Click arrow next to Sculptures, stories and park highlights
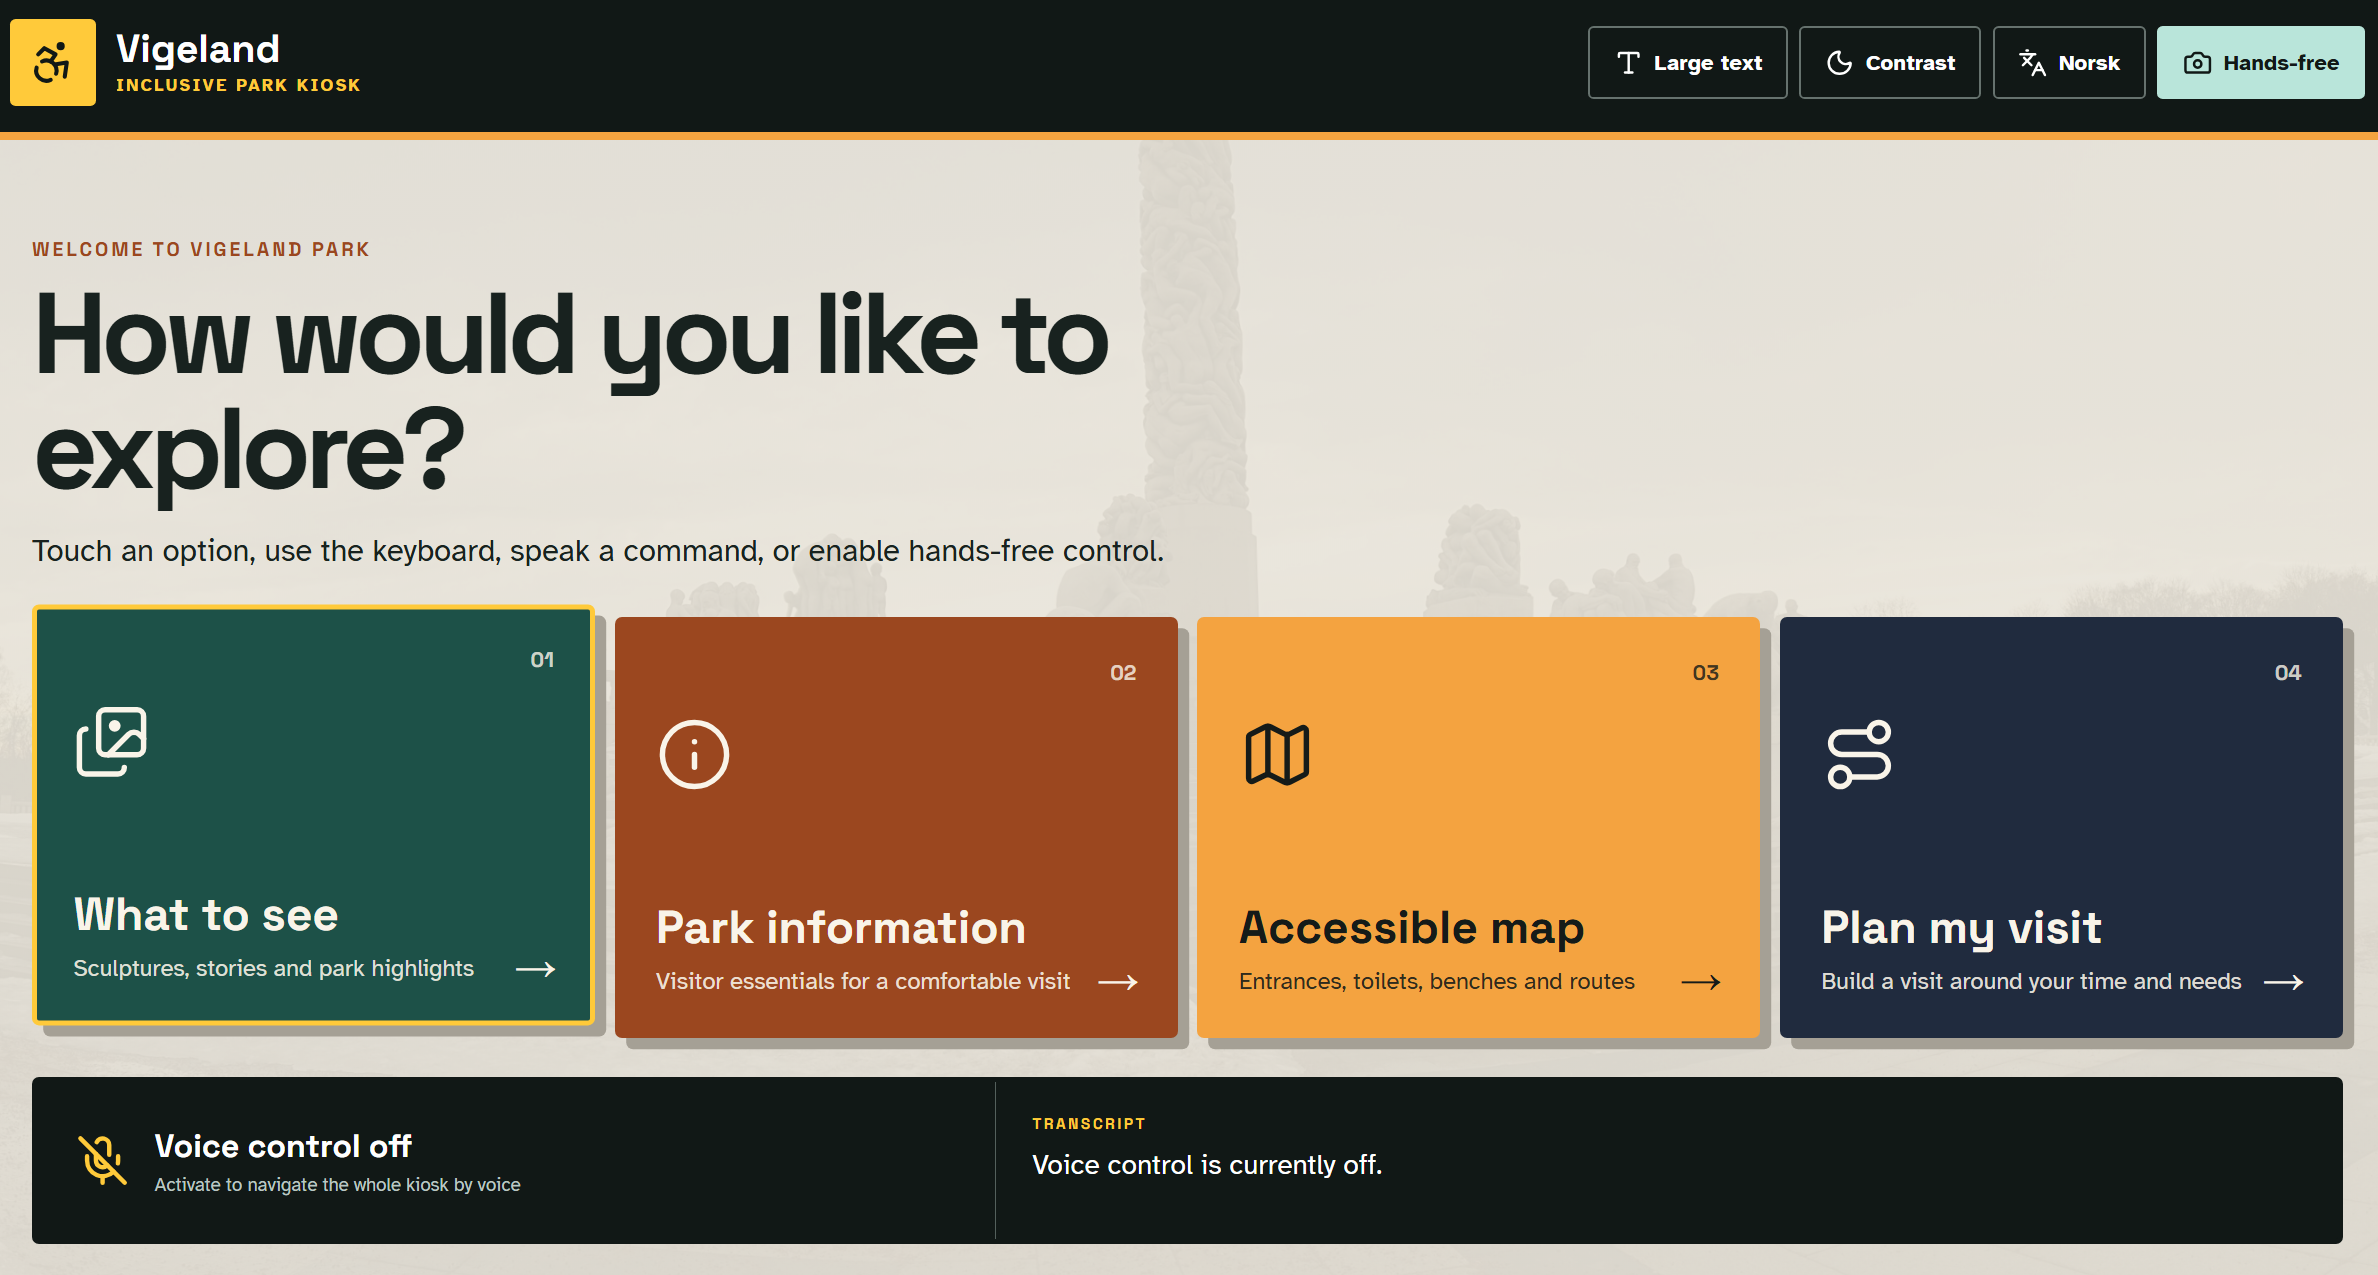2378x1275 pixels. tap(535, 969)
